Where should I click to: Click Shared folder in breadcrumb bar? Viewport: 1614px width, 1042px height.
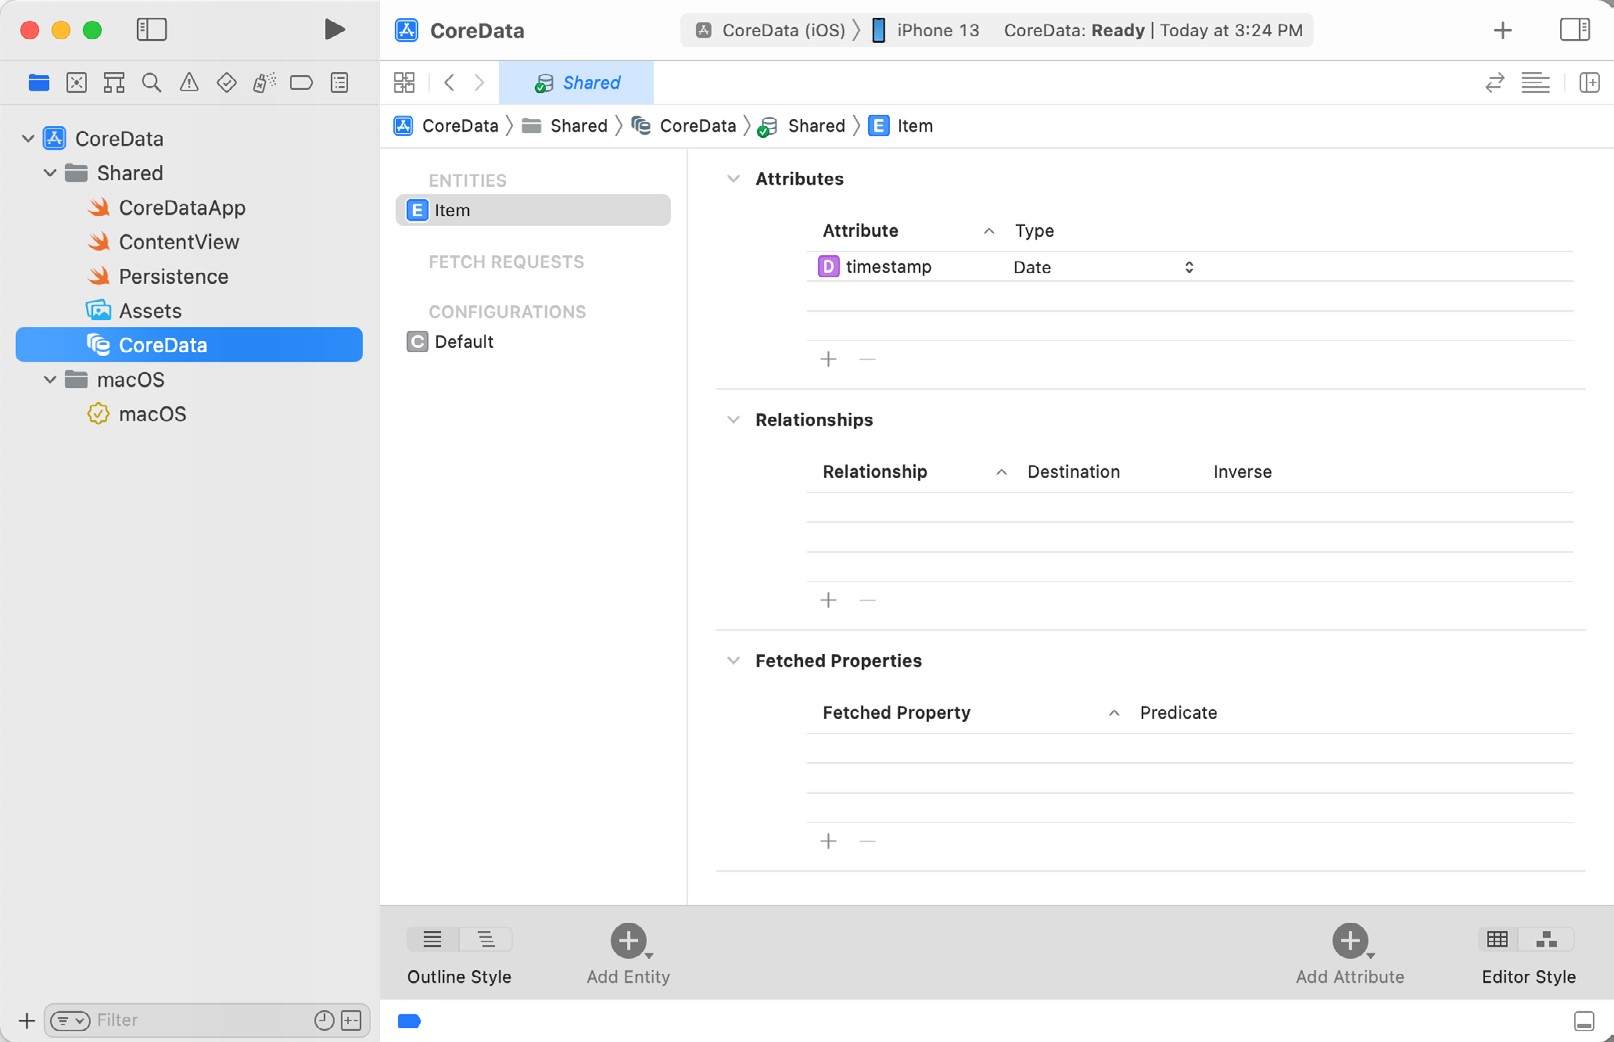[x=565, y=126]
